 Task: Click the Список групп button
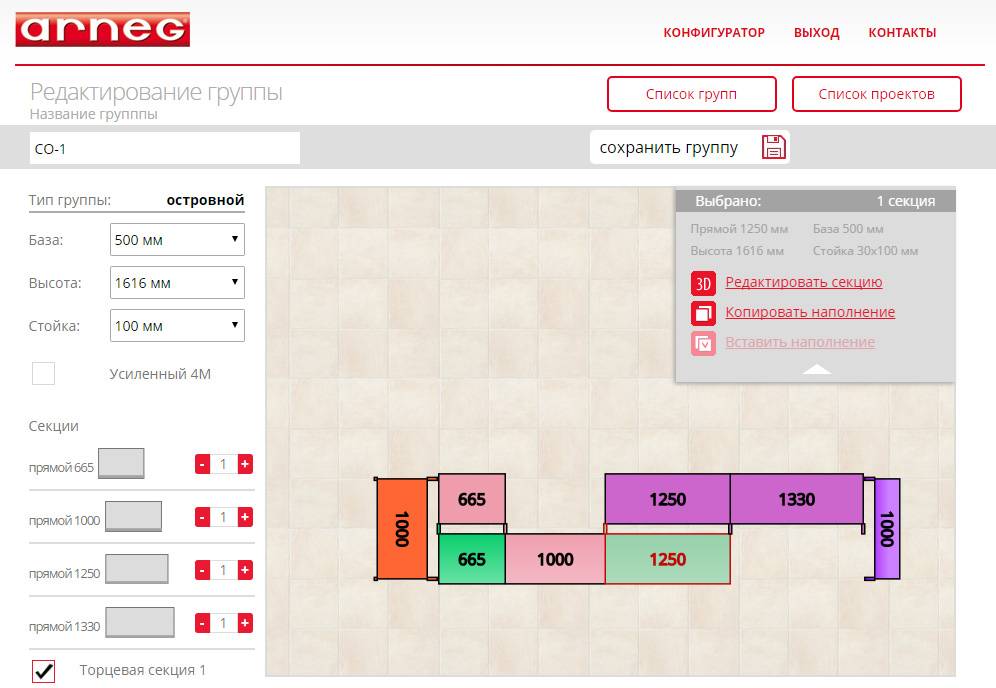[692, 94]
